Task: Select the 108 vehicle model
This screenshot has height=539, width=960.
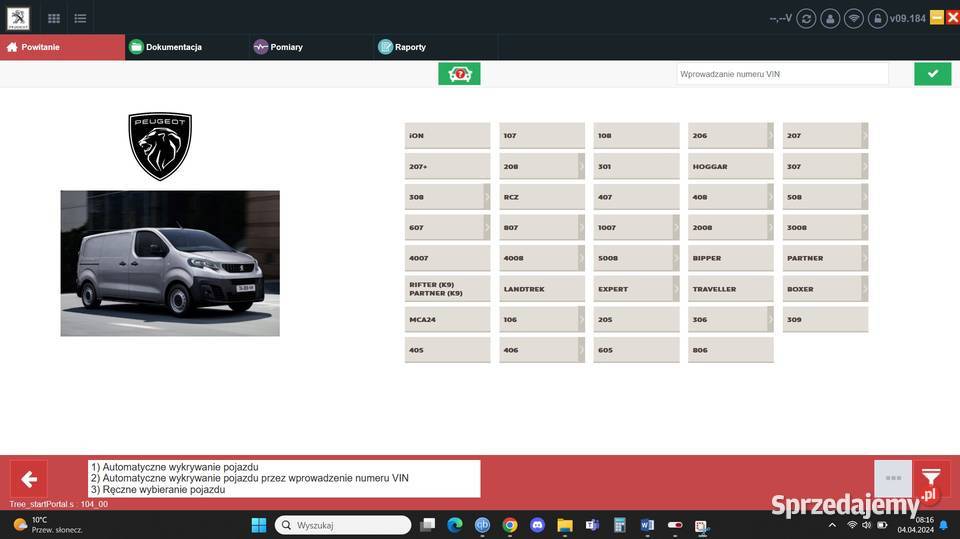Action: point(636,135)
